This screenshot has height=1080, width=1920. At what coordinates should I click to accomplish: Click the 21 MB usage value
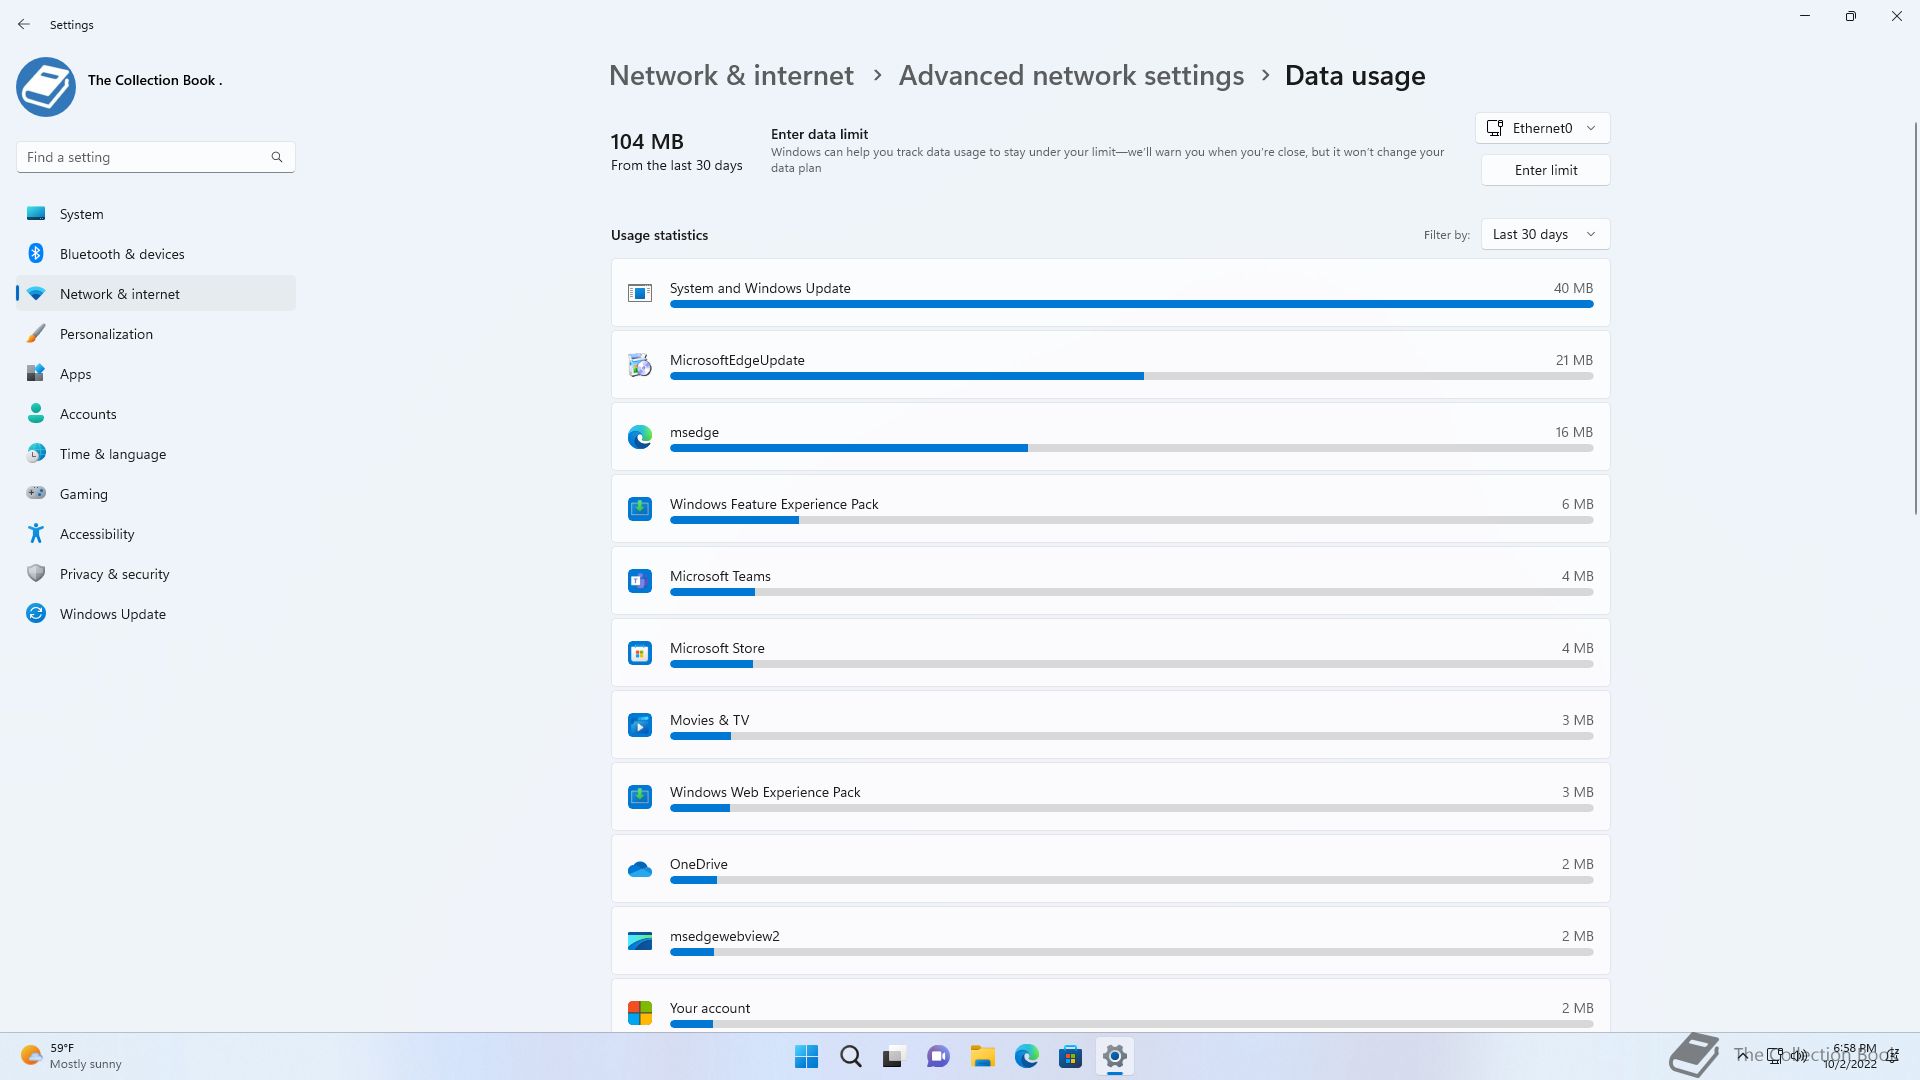point(1574,360)
